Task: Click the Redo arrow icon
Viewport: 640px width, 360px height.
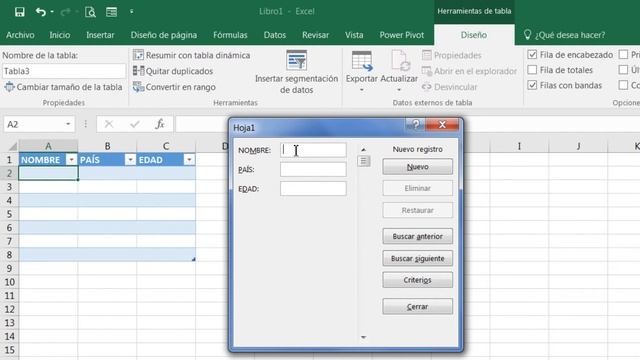Action: click(65, 12)
